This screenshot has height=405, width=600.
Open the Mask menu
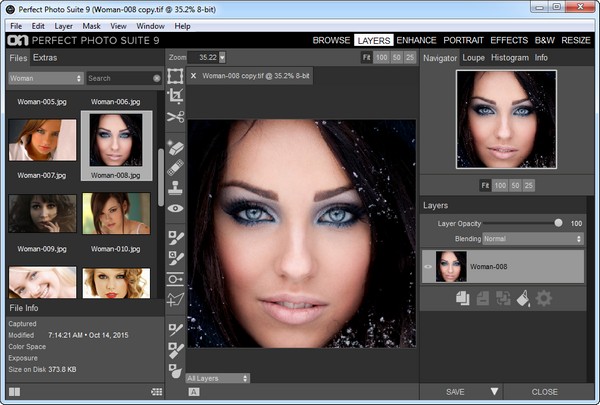(90, 25)
